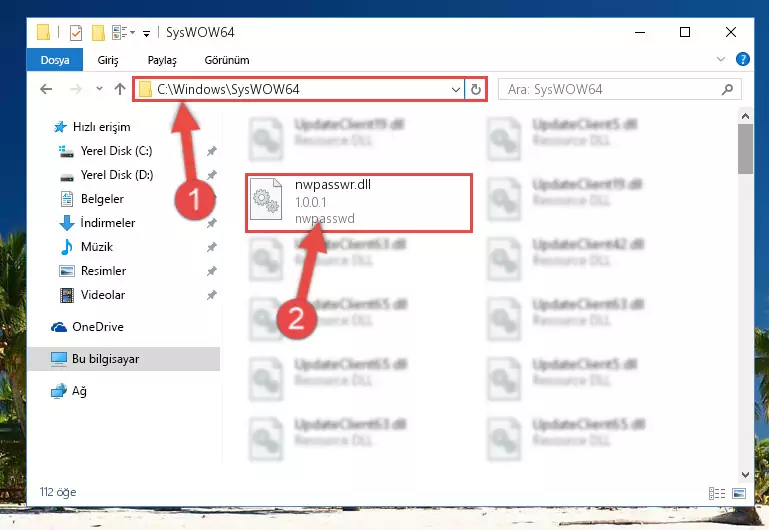Click the pin icon next to Resimler
The height and width of the screenshot is (530, 769).
coord(211,271)
